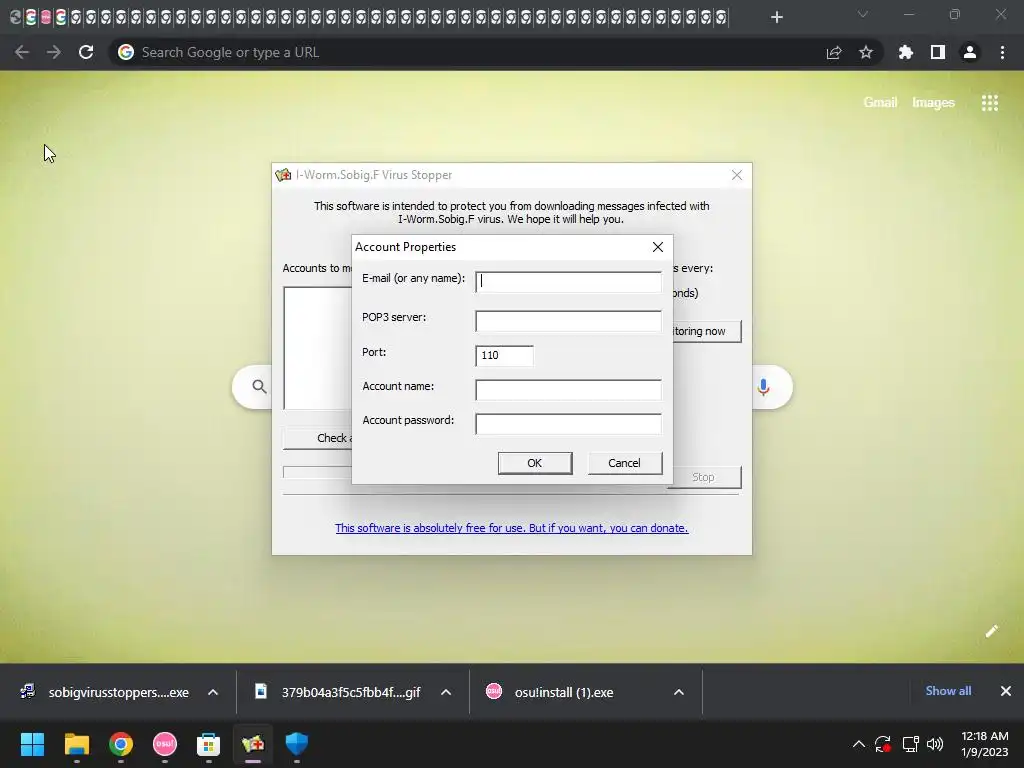Open the Google Images link
This screenshot has height=768, width=1024.
pos(933,103)
